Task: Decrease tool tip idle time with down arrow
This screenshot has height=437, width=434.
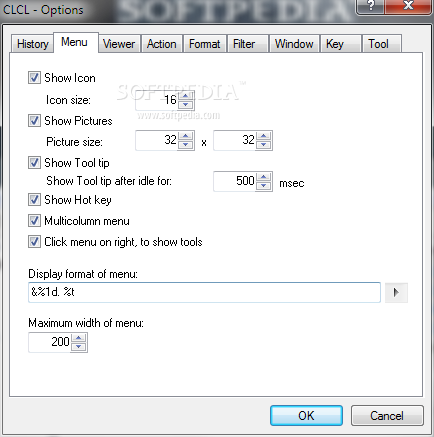Action: point(264,186)
